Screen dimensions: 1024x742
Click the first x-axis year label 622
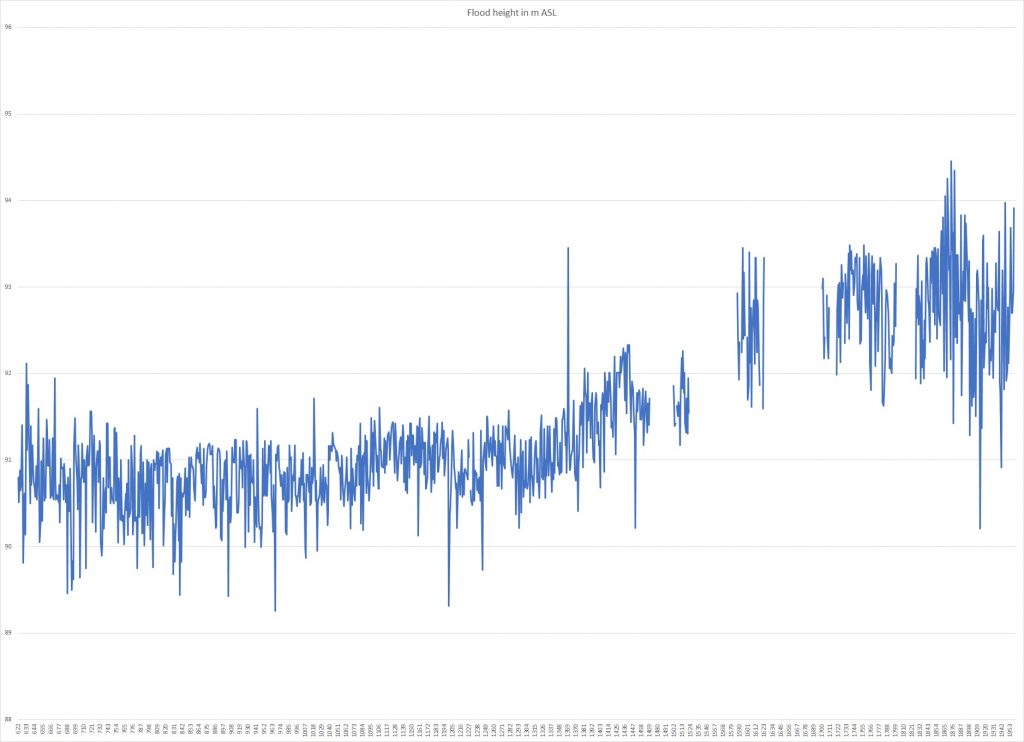click(18, 729)
